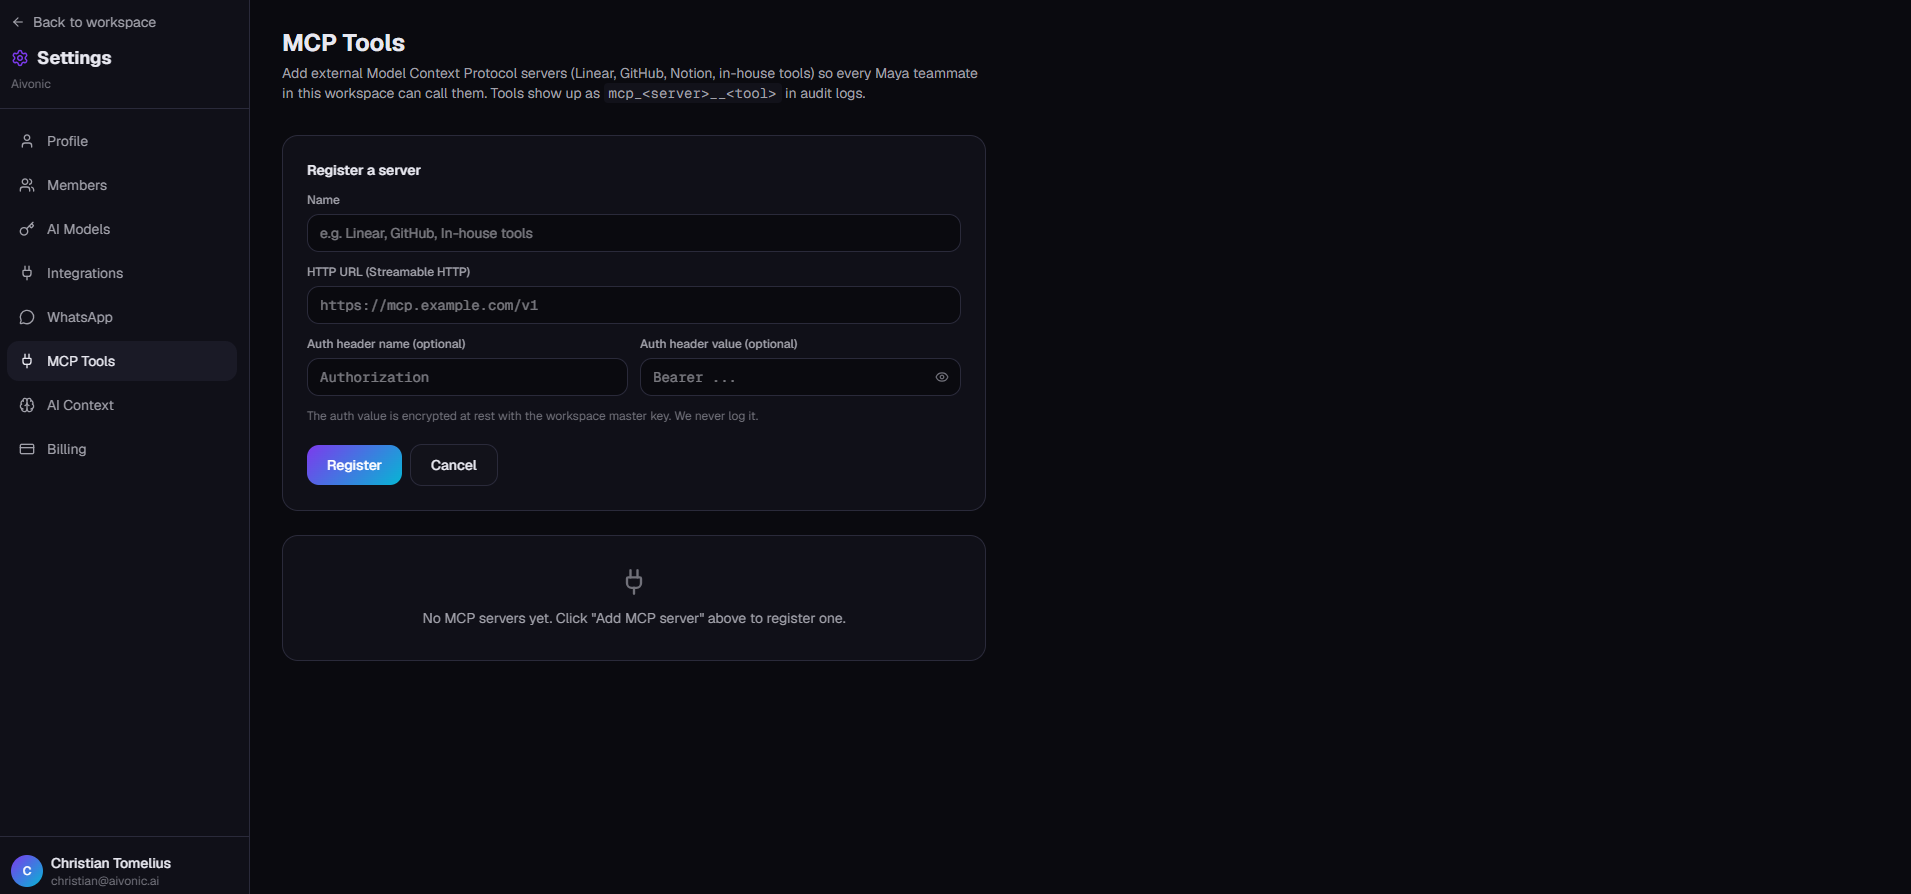Screen dimensions: 1911x894
Task: Toggle auth header value visibility eye
Action: coord(942,377)
